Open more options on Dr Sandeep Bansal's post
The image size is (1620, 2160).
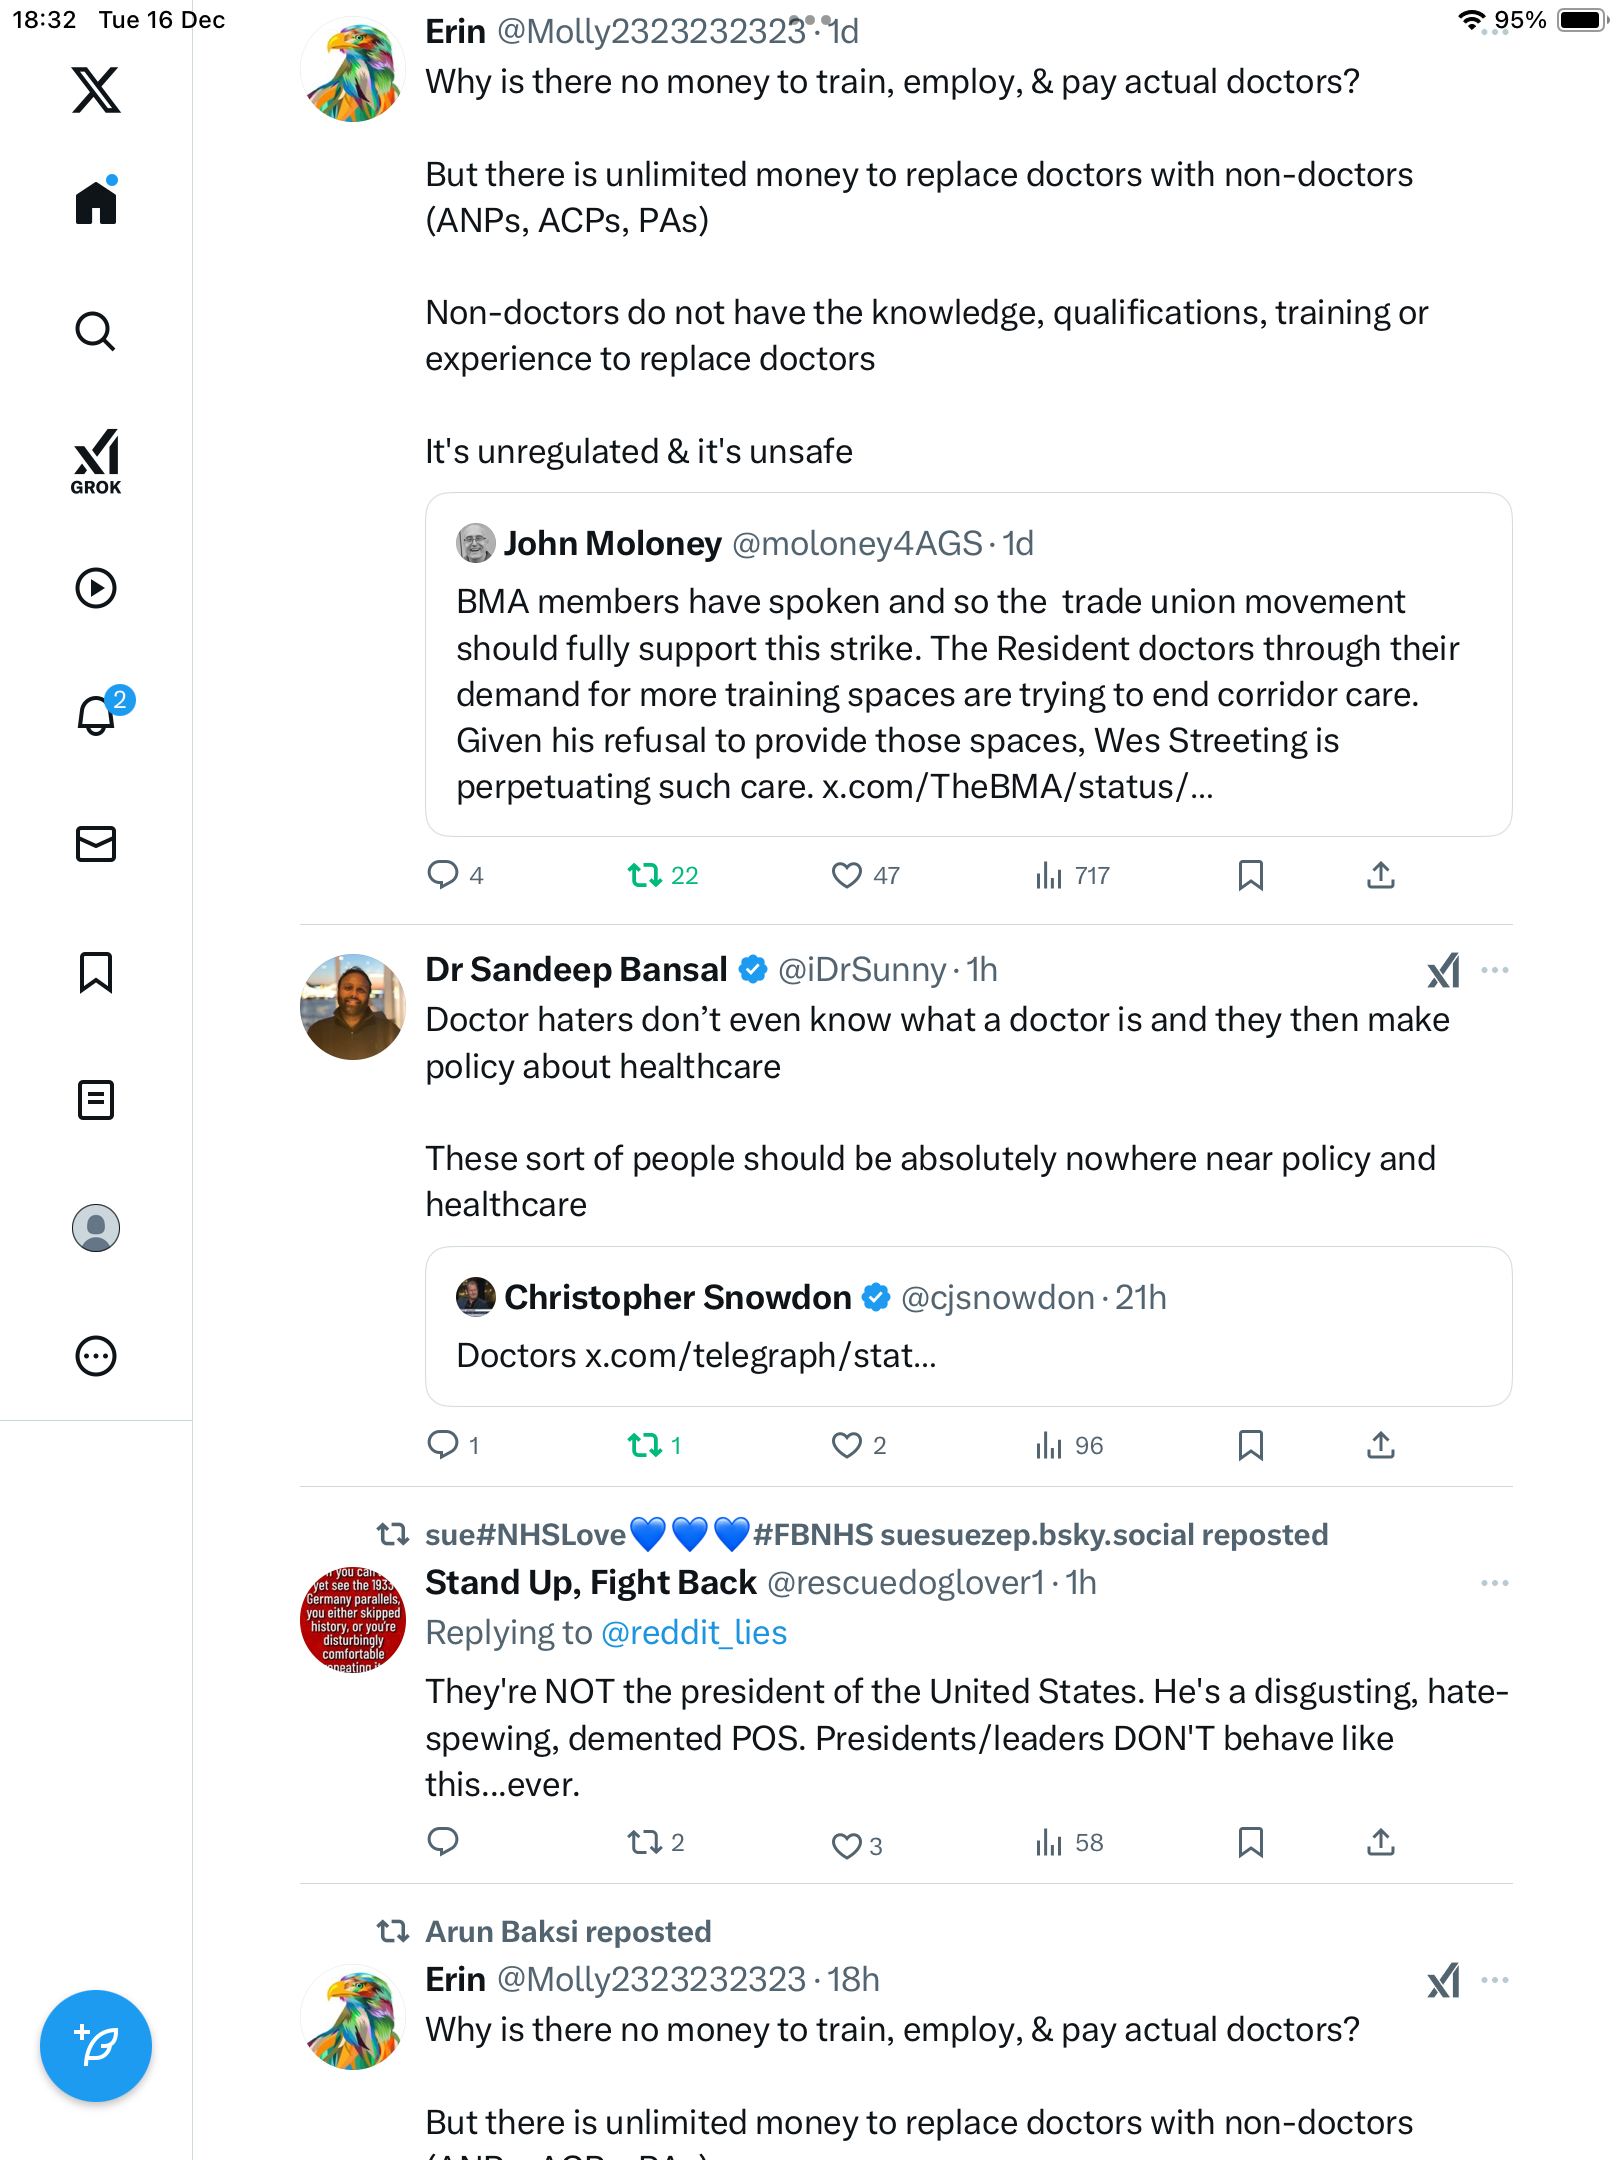pos(1495,970)
